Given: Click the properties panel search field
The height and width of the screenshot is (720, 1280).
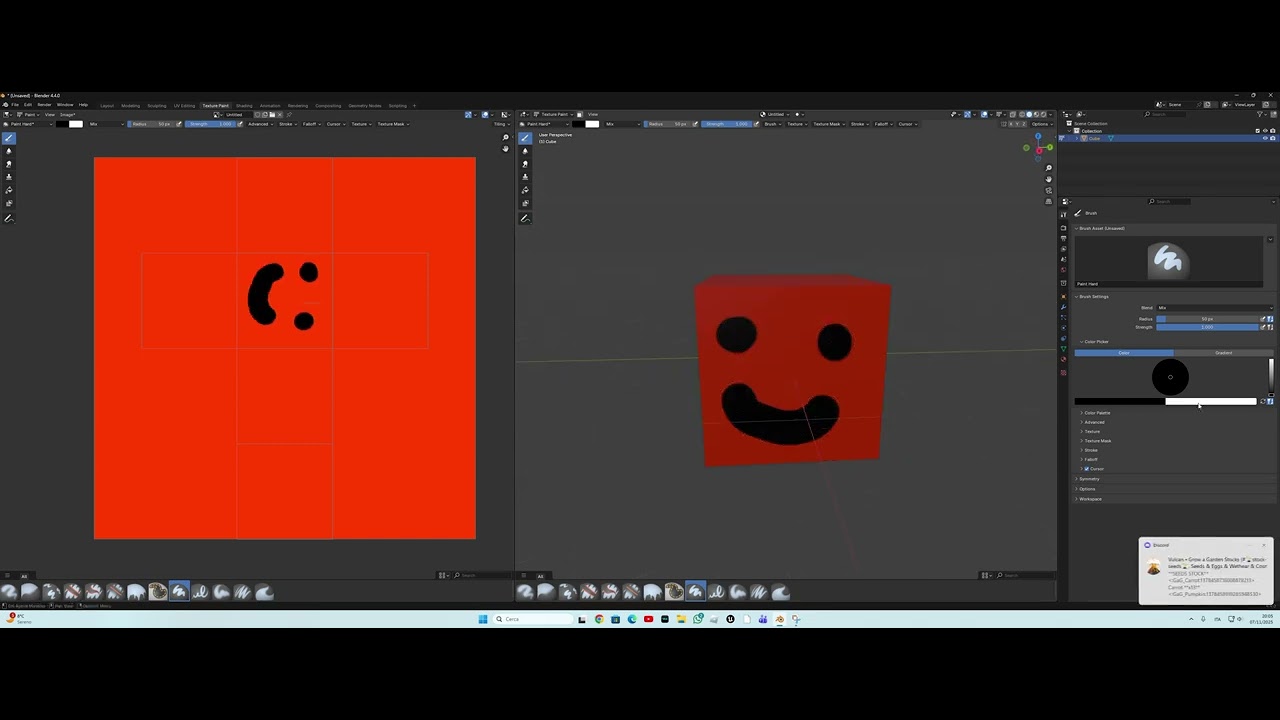Looking at the screenshot, I should 1169,201.
